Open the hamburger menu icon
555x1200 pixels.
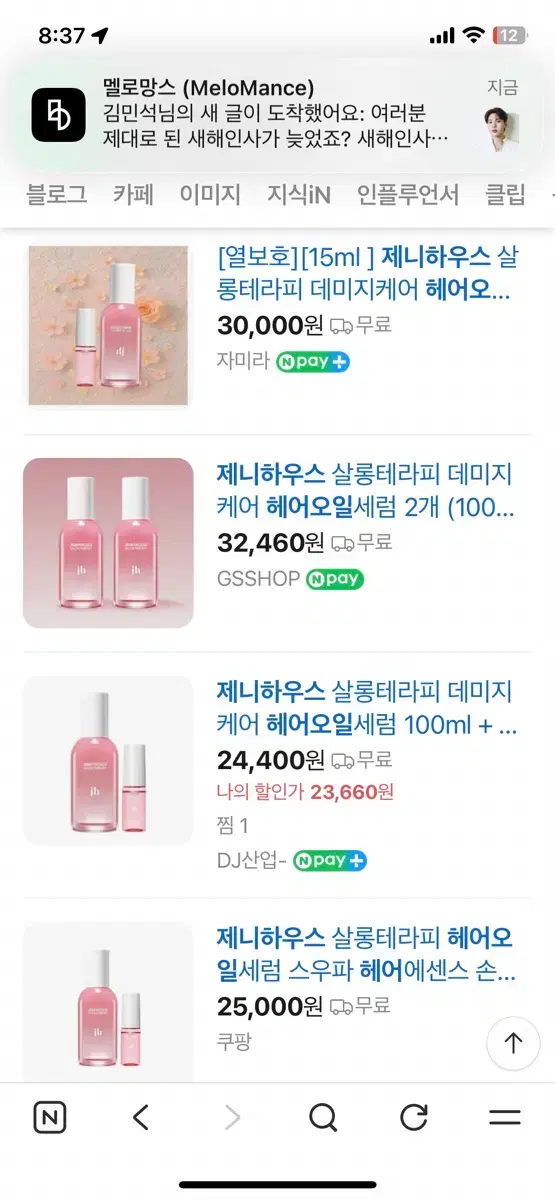click(505, 1117)
